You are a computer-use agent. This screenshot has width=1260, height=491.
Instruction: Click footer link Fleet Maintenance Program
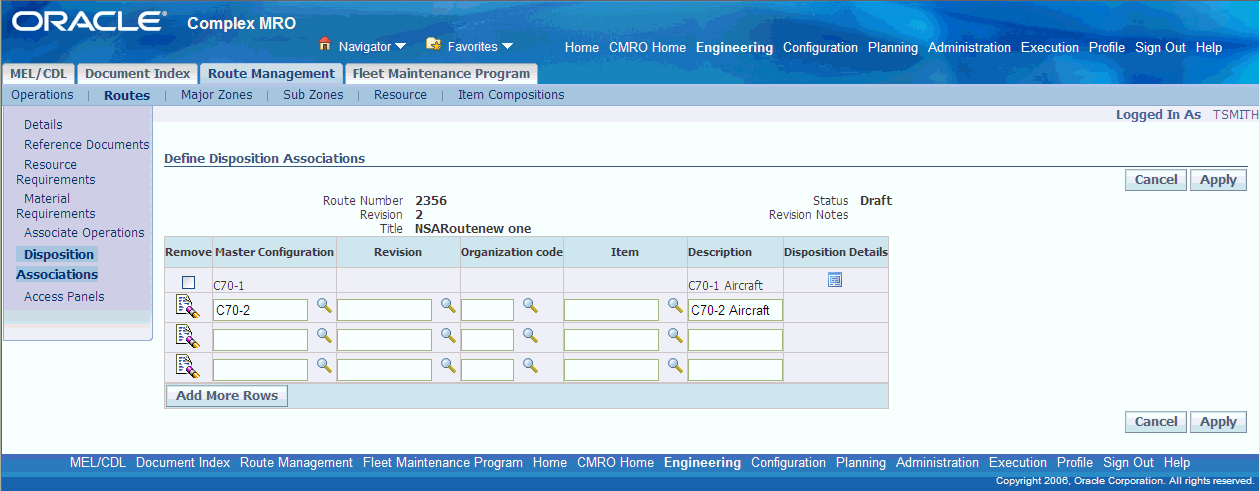pyautogui.click(x=443, y=462)
